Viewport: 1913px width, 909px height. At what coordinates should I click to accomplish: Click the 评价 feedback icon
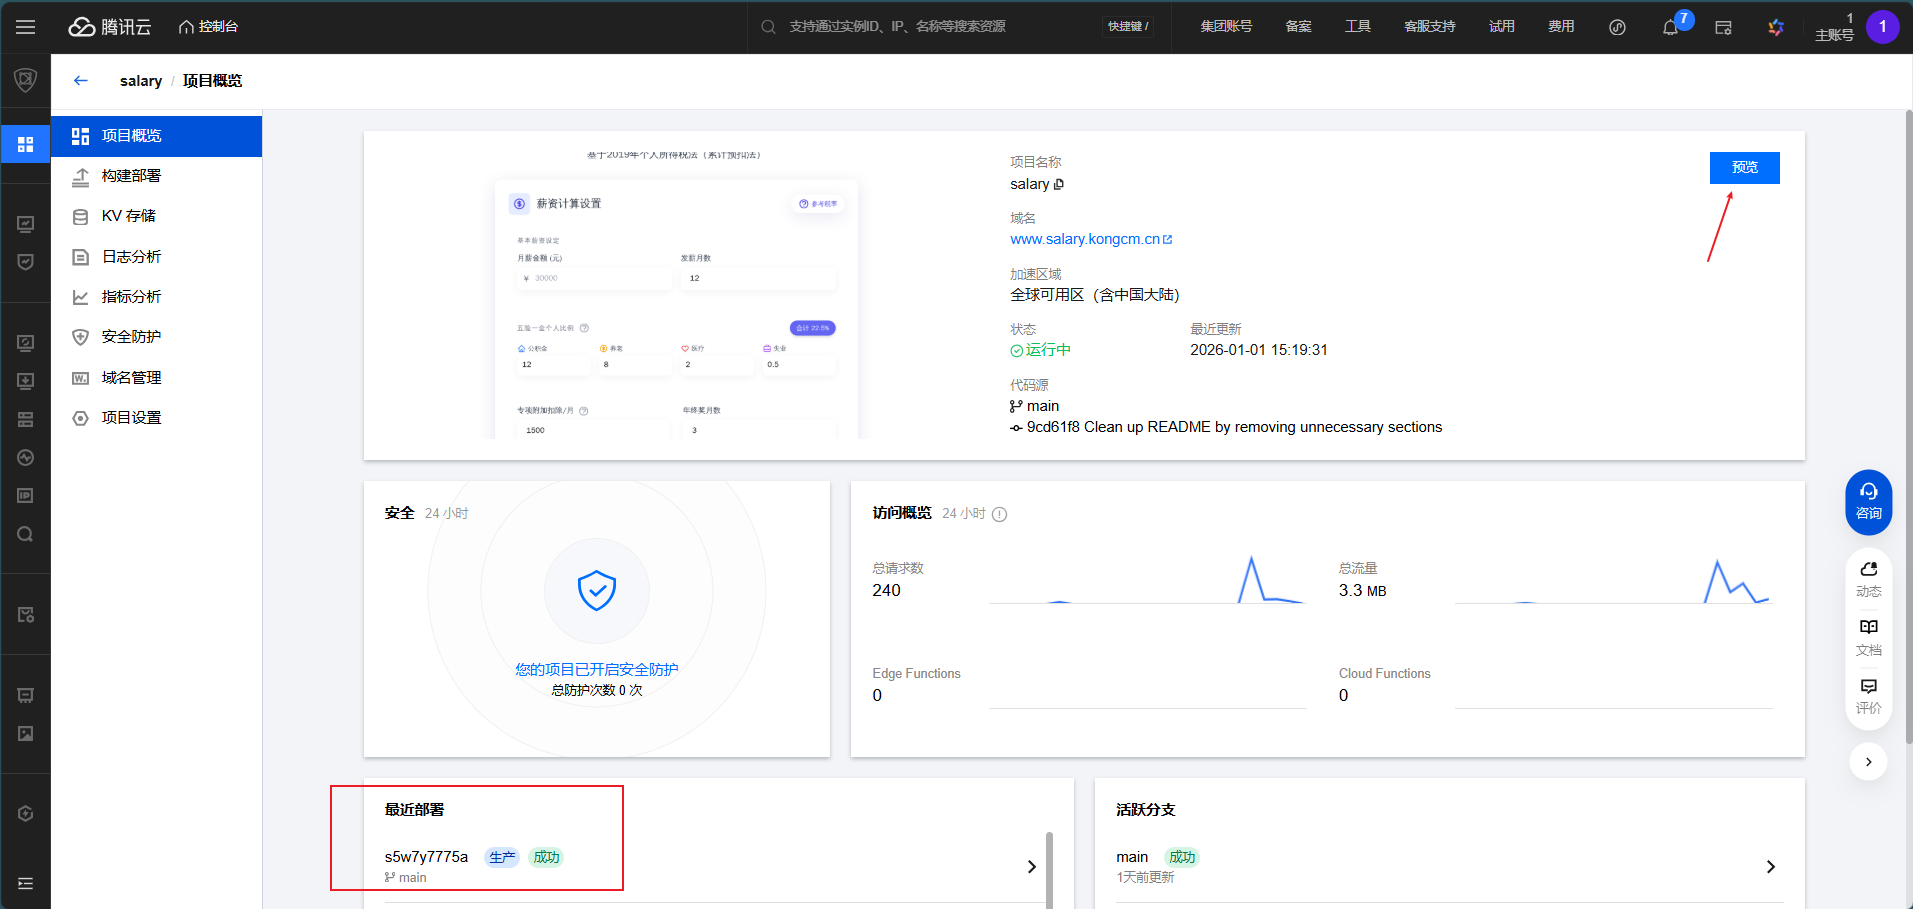point(1868,695)
